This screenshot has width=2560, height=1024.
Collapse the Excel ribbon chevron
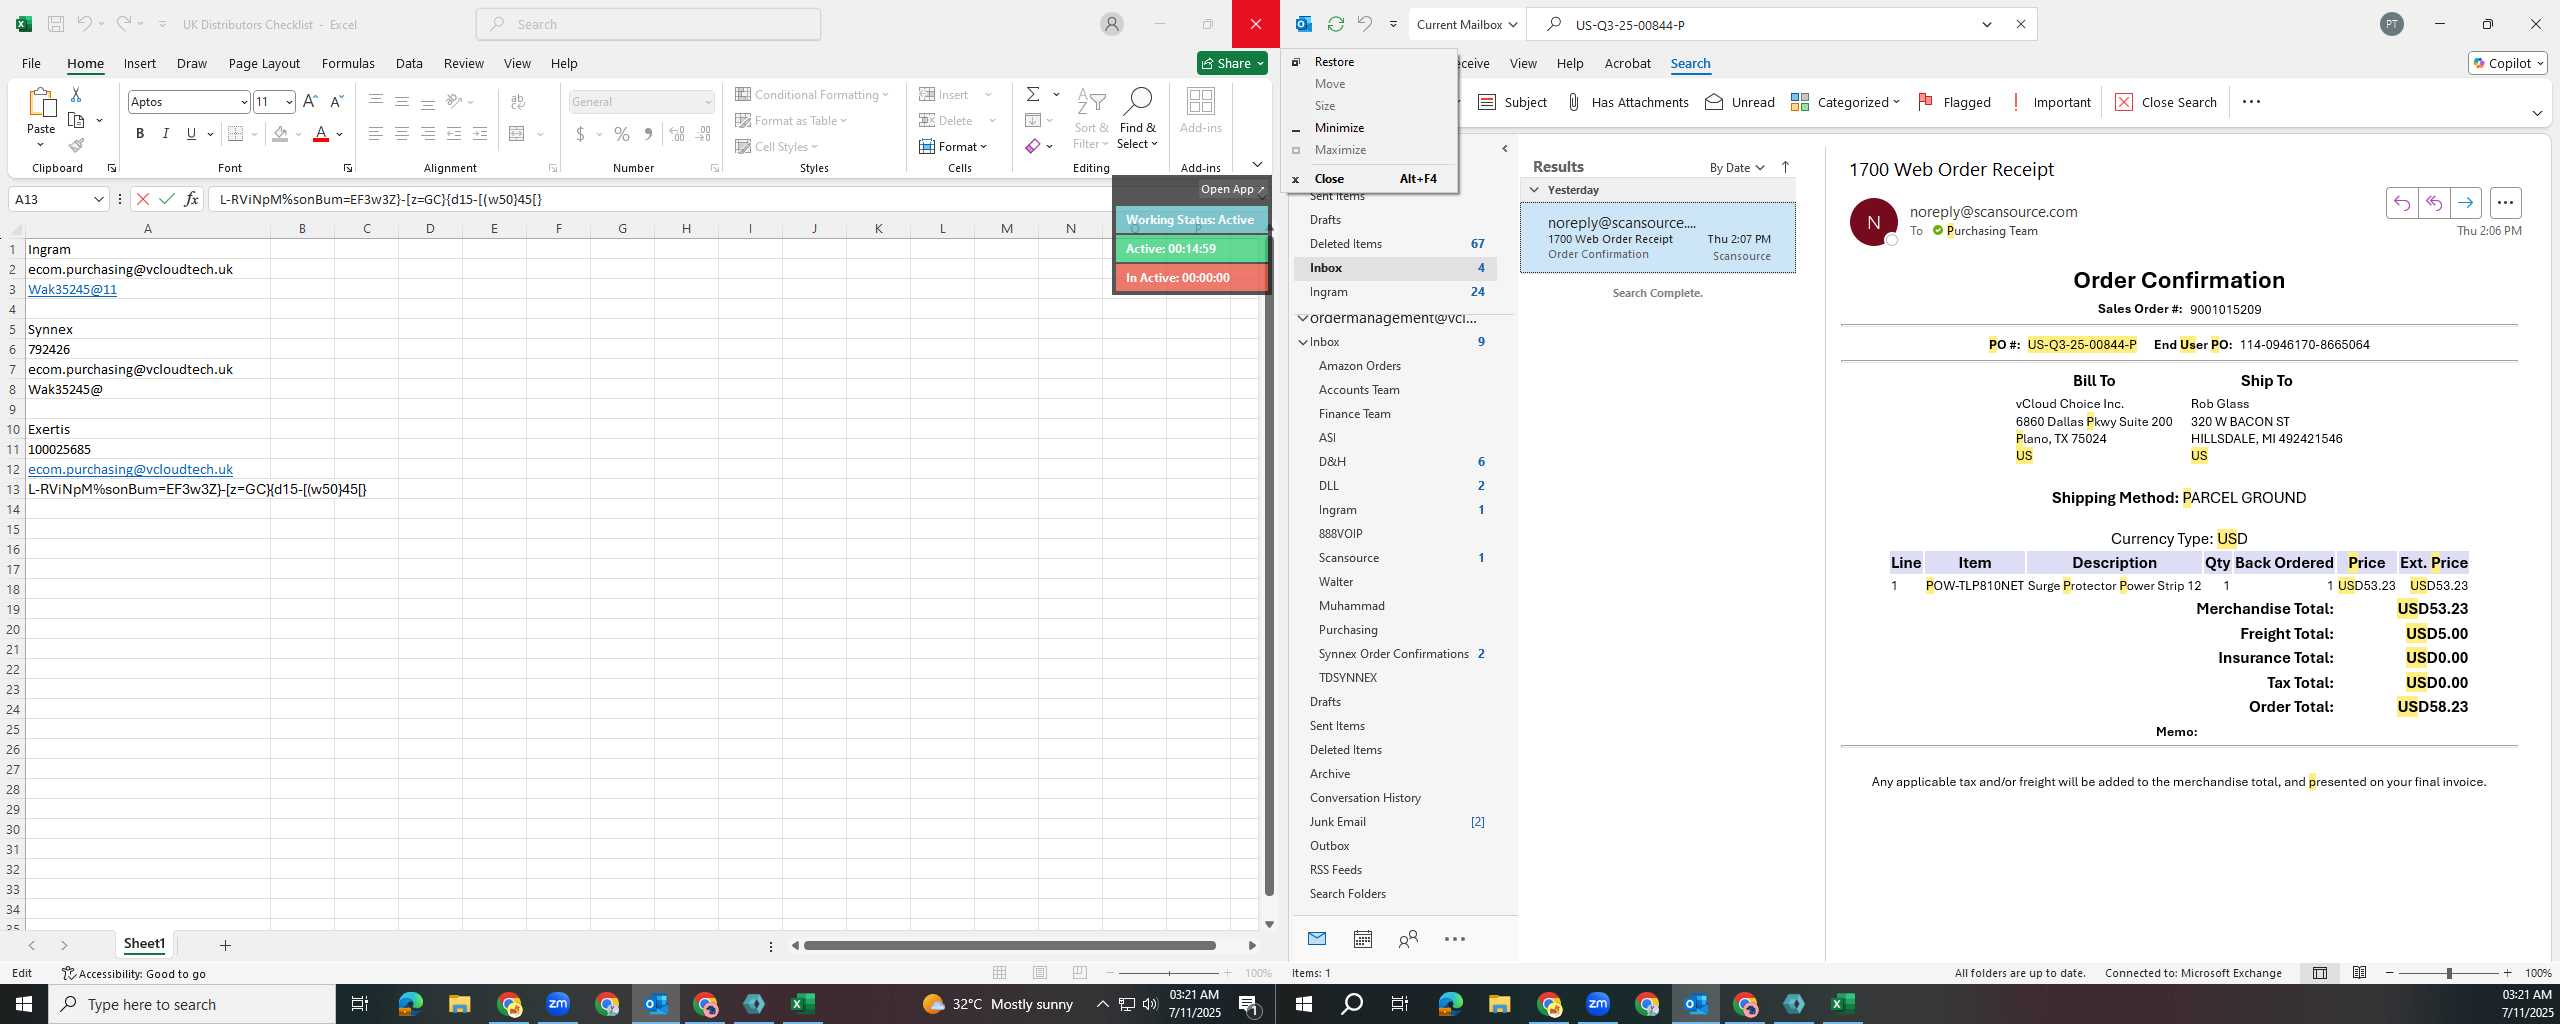point(1257,164)
